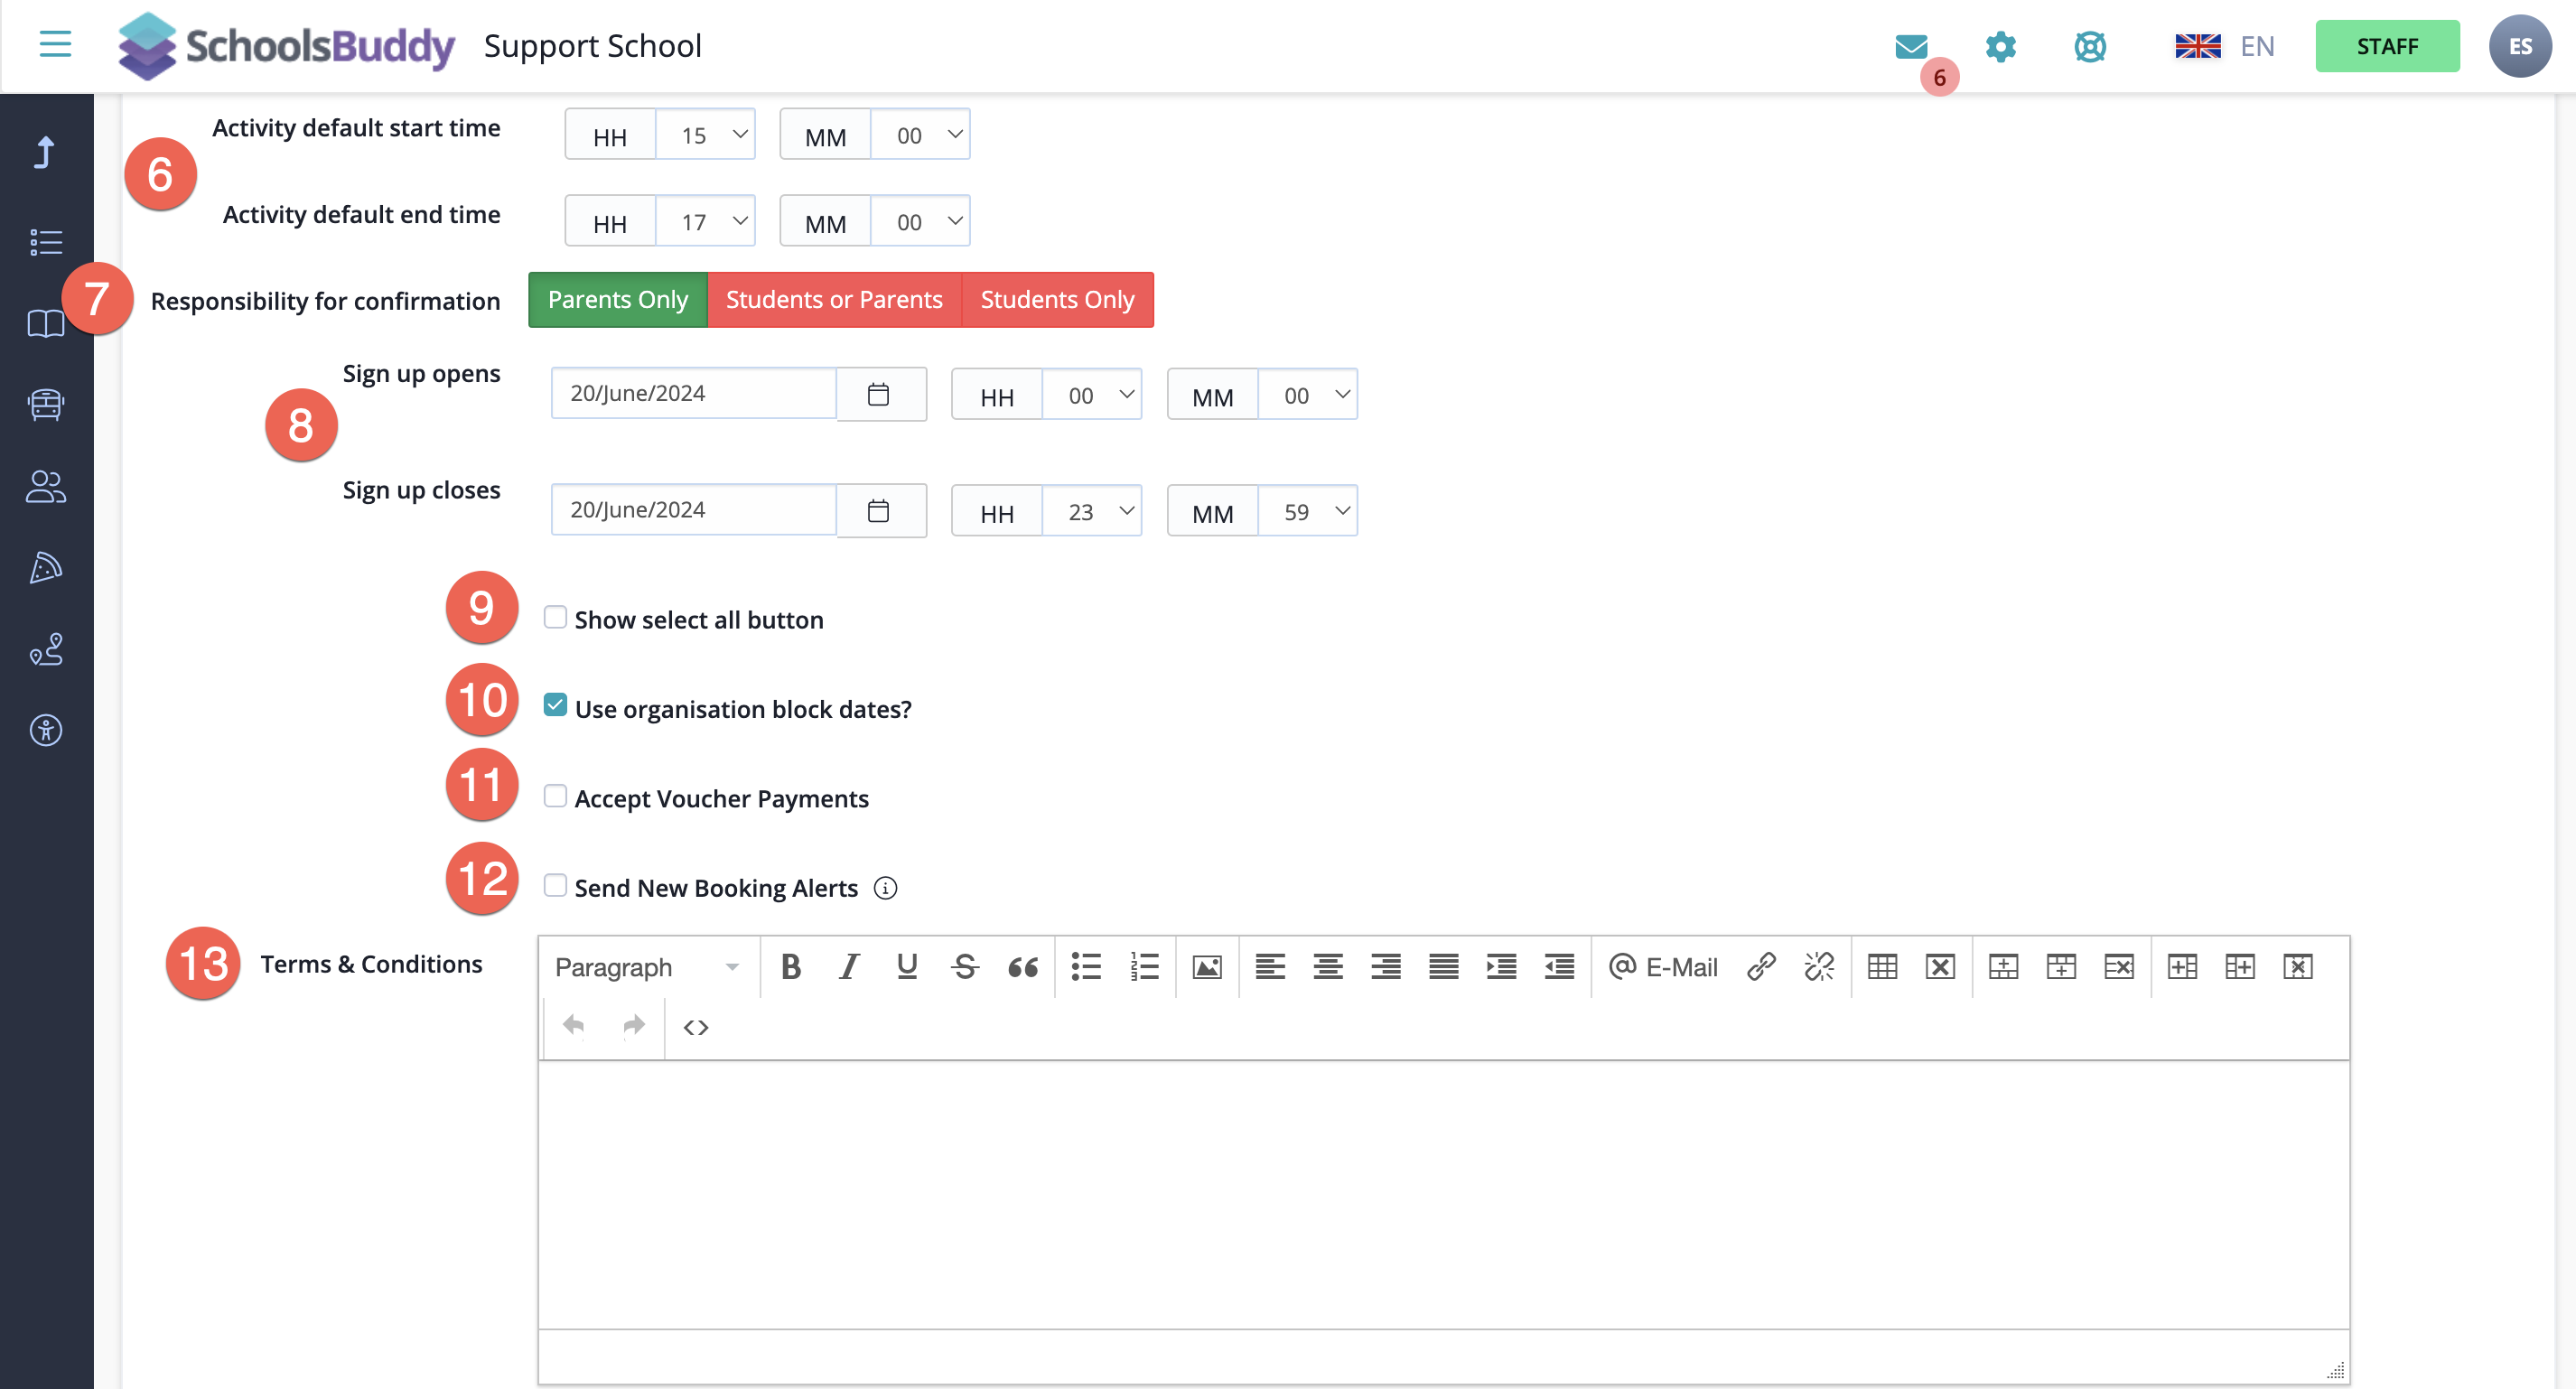Click the list icon in sidebar

click(46, 242)
